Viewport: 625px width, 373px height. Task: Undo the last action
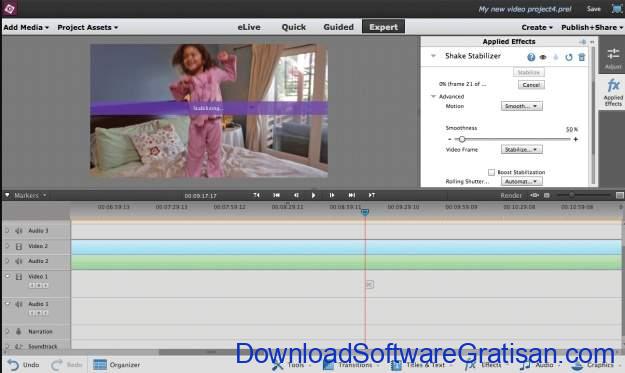click(x=24, y=365)
